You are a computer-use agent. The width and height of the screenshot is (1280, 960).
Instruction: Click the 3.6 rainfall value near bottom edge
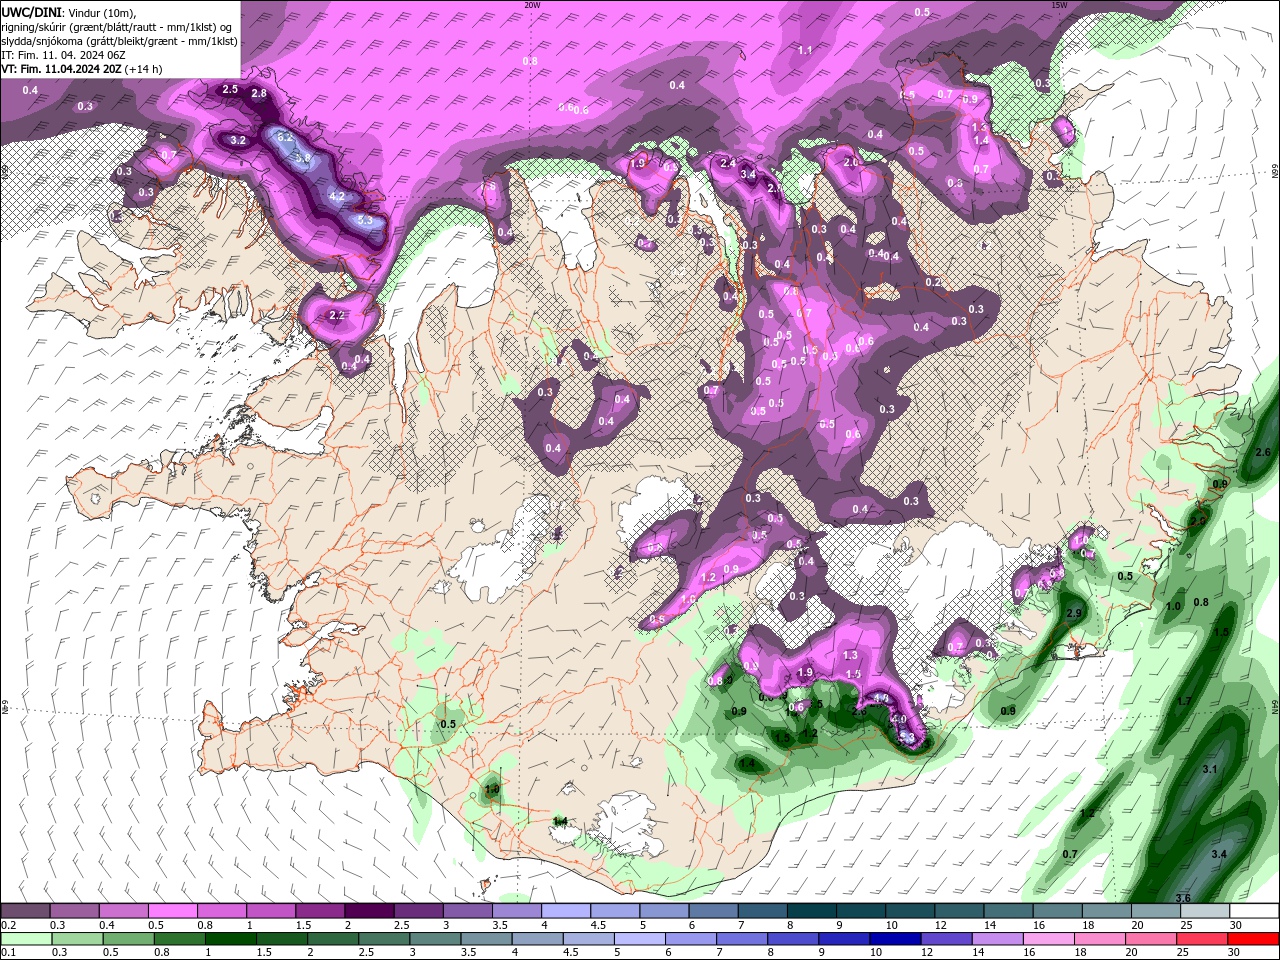[x=1183, y=899]
